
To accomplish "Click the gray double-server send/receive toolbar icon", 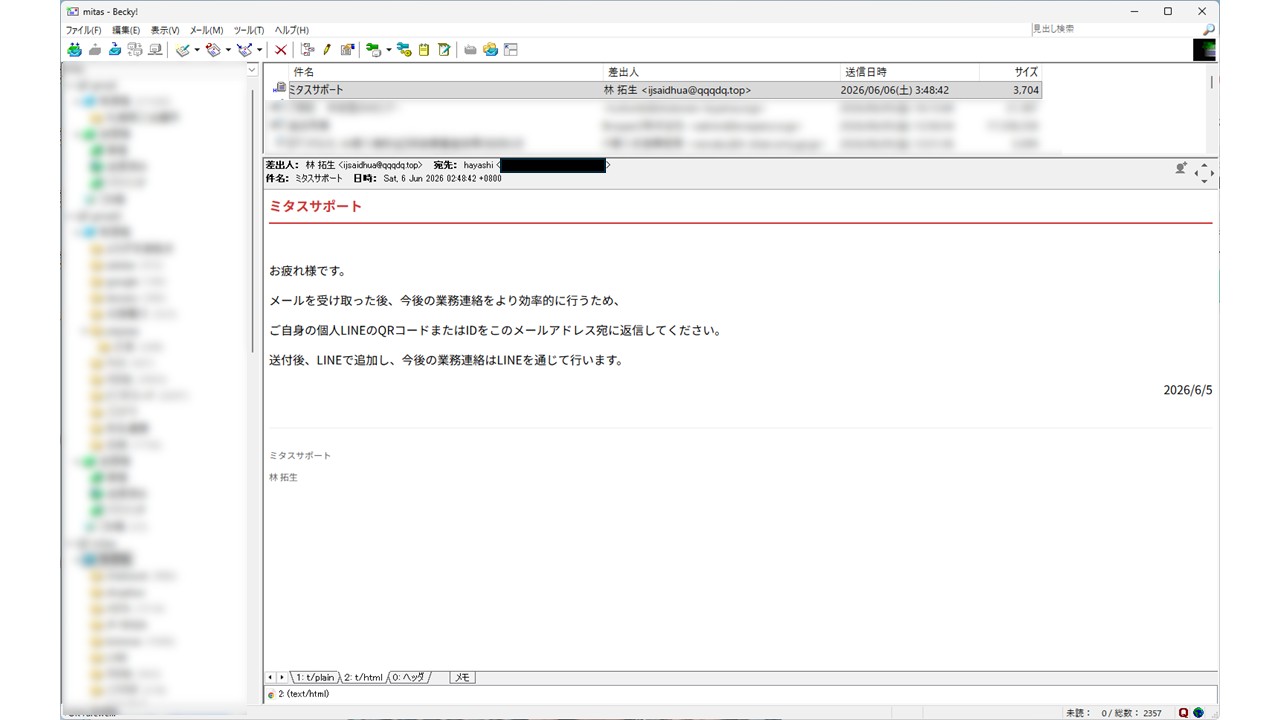I will (x=135, y=50).
